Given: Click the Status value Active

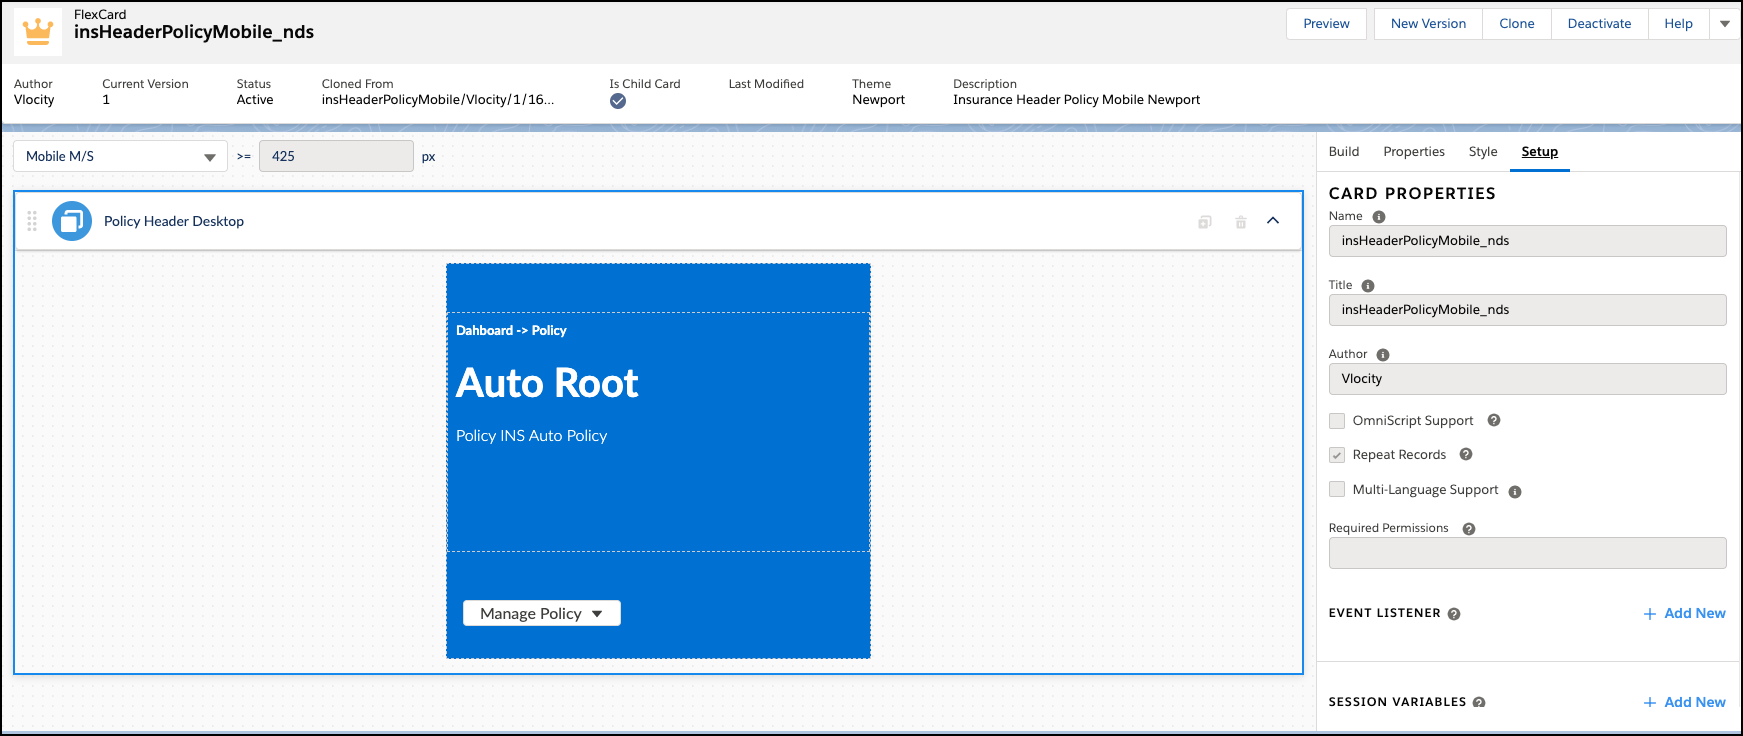Looking at the screenshot, I should 255,100.
